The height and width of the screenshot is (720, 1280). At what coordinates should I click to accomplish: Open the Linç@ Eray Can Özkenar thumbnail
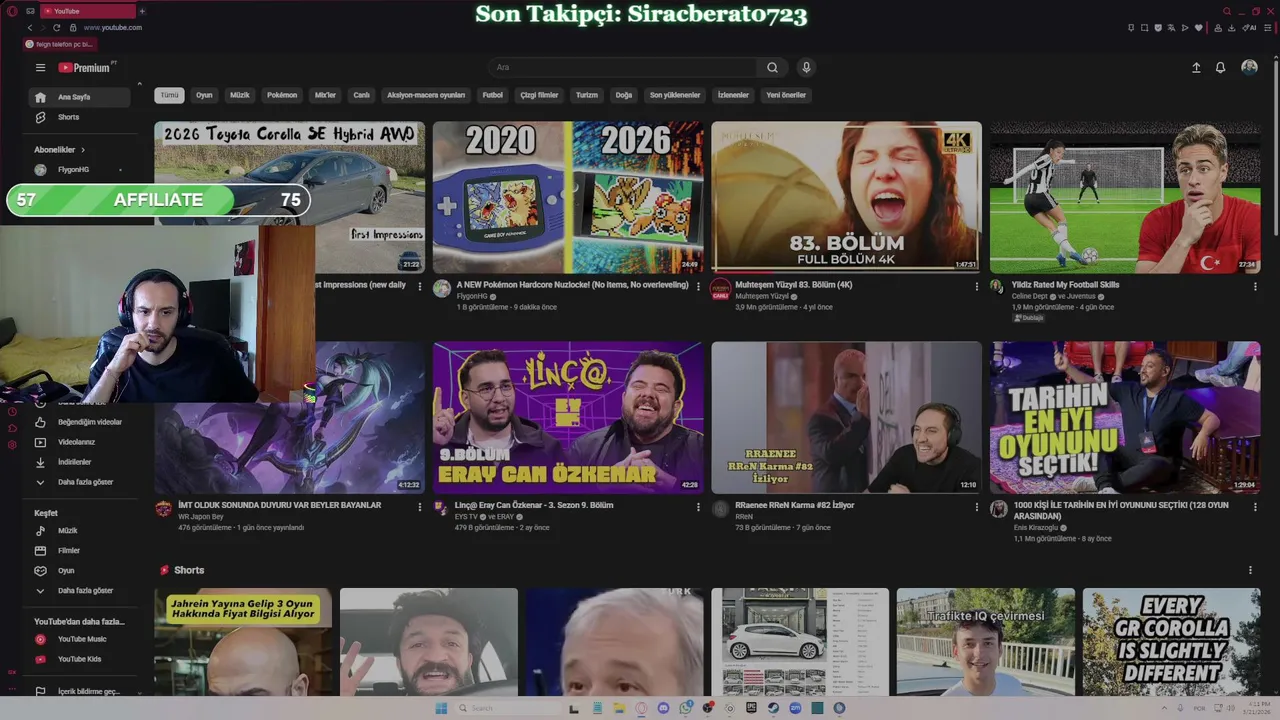click(568, 417)
